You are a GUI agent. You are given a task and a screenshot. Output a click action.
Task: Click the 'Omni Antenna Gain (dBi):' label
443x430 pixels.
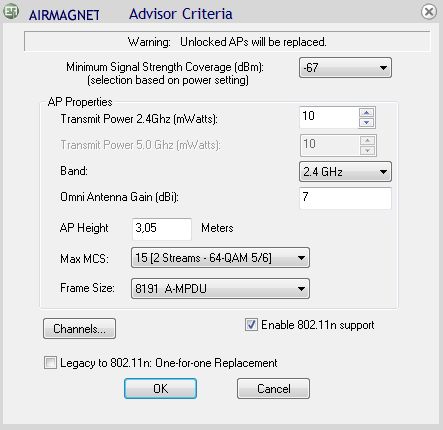(x=119, y=197)
